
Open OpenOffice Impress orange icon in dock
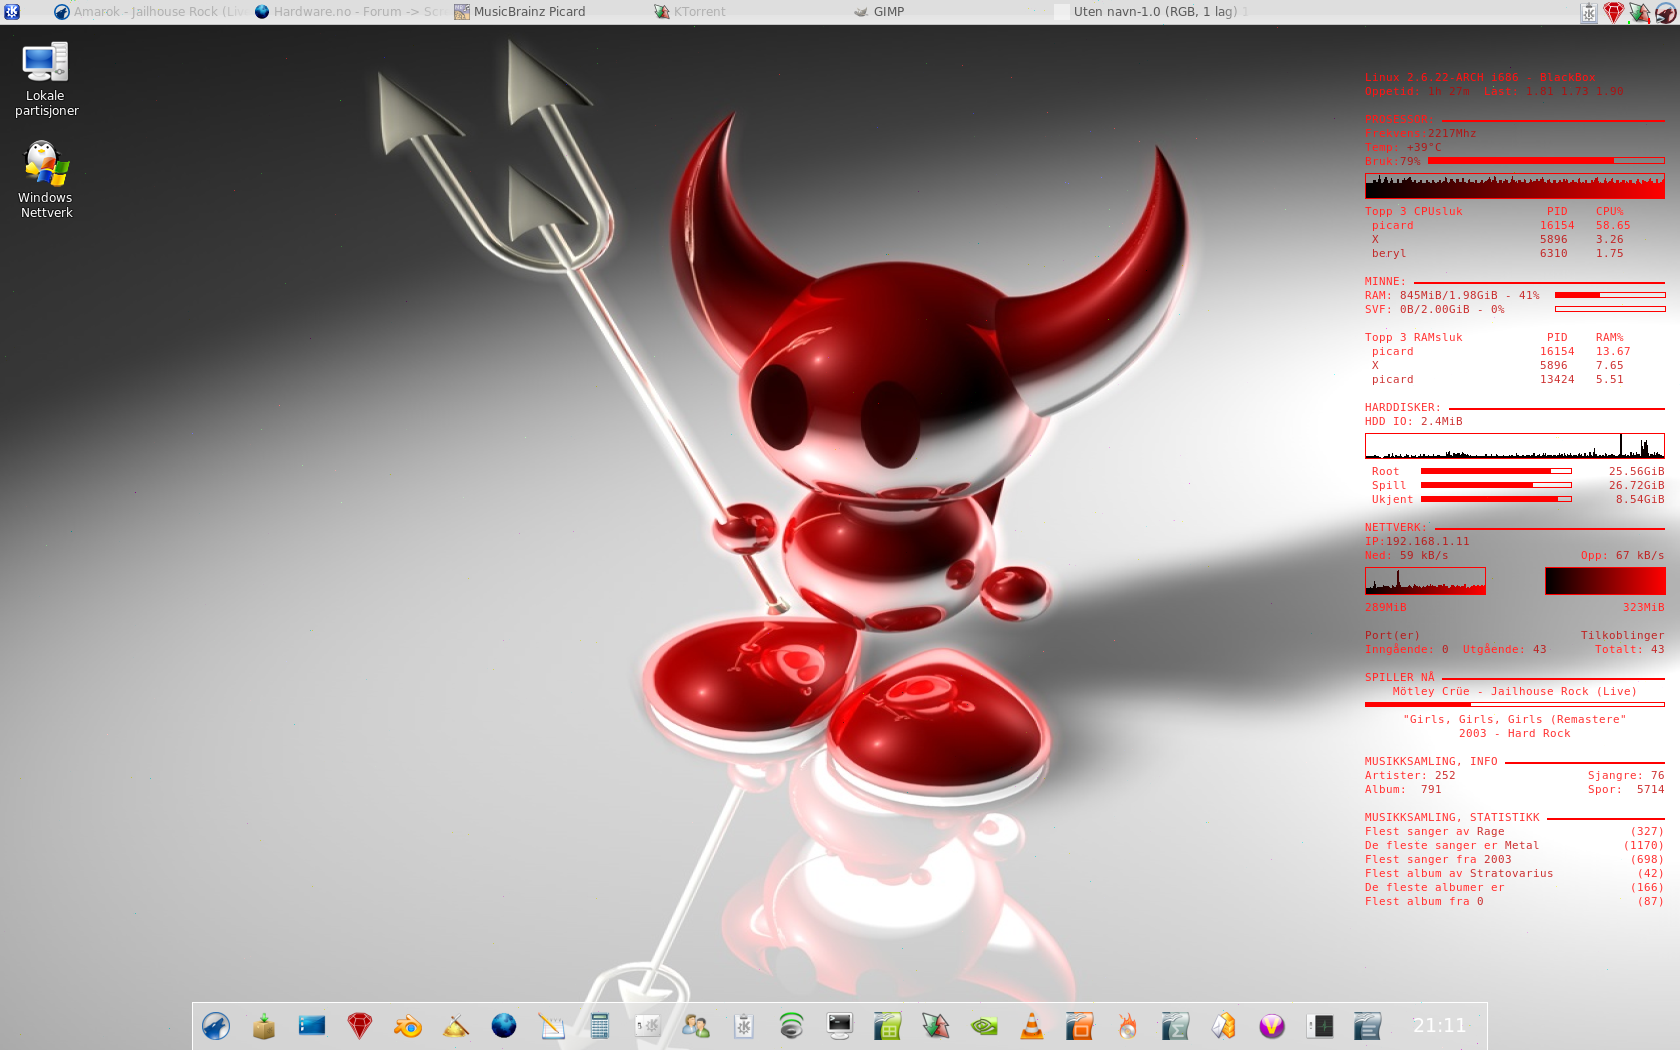pos(1080,1026)
